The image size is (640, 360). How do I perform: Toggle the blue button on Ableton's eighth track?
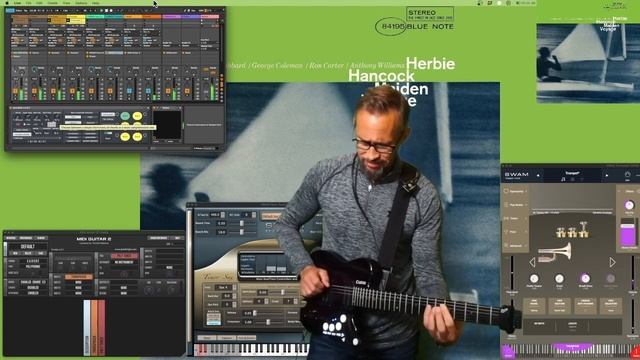[x=148, y=91]
